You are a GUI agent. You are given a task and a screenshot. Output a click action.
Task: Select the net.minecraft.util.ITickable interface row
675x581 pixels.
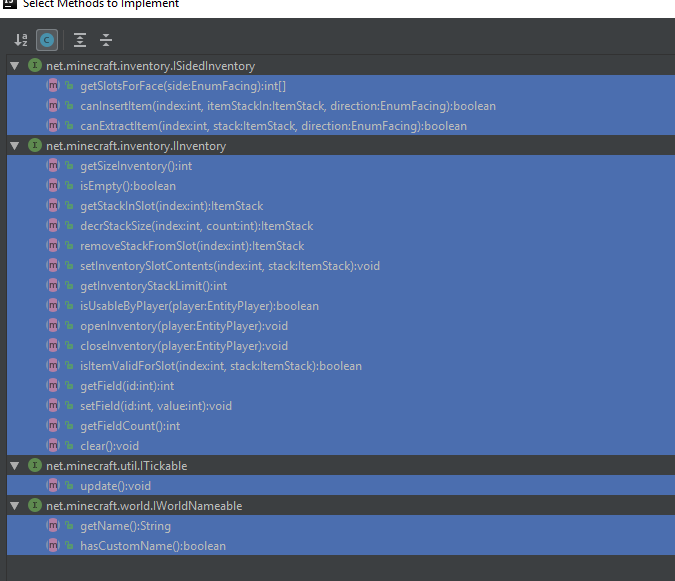116,466
